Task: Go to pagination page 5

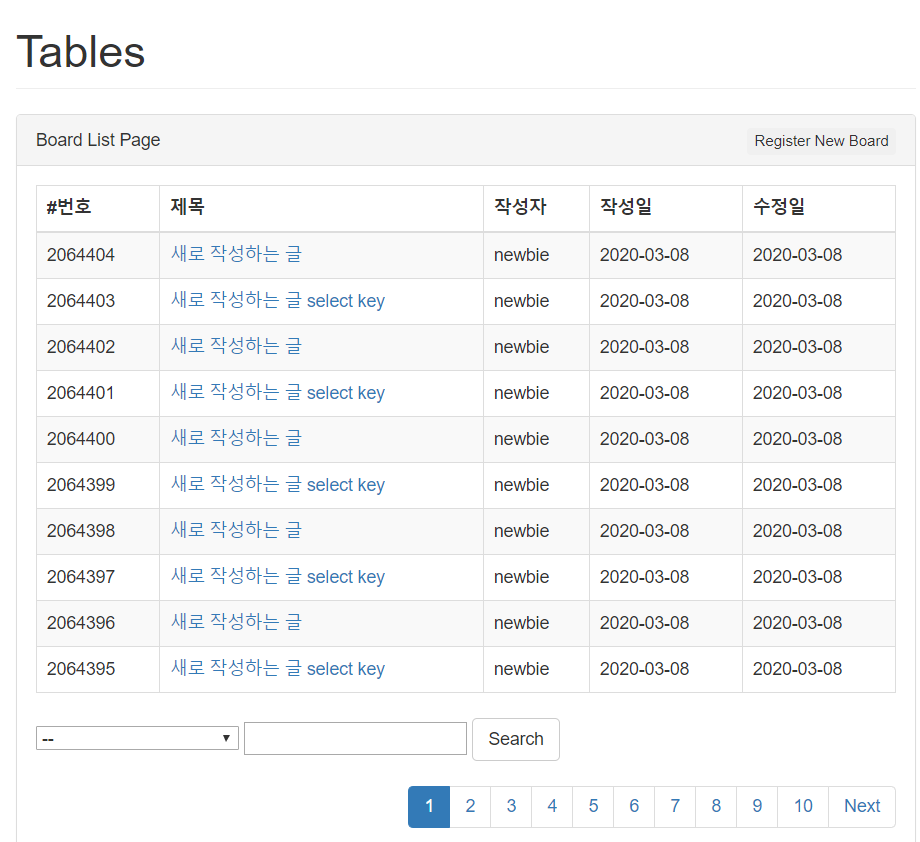Action: [x=593, y=806]
